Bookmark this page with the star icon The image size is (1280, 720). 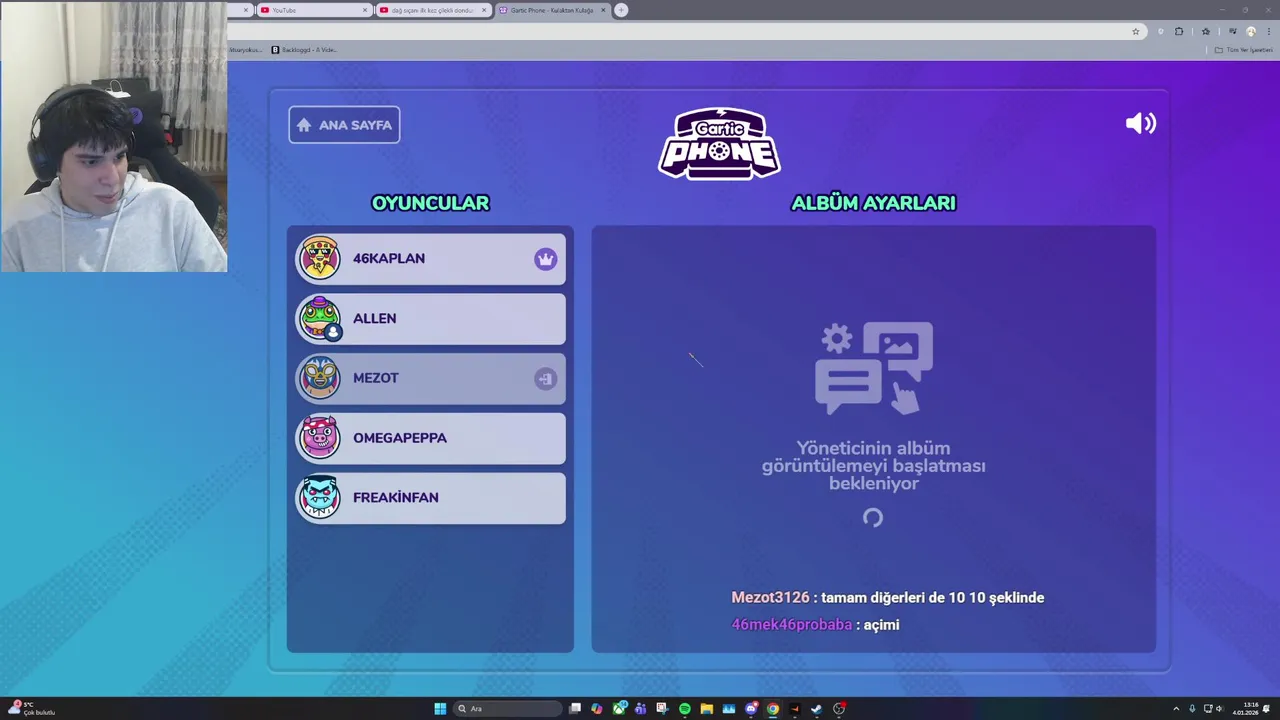[1136, 31]
